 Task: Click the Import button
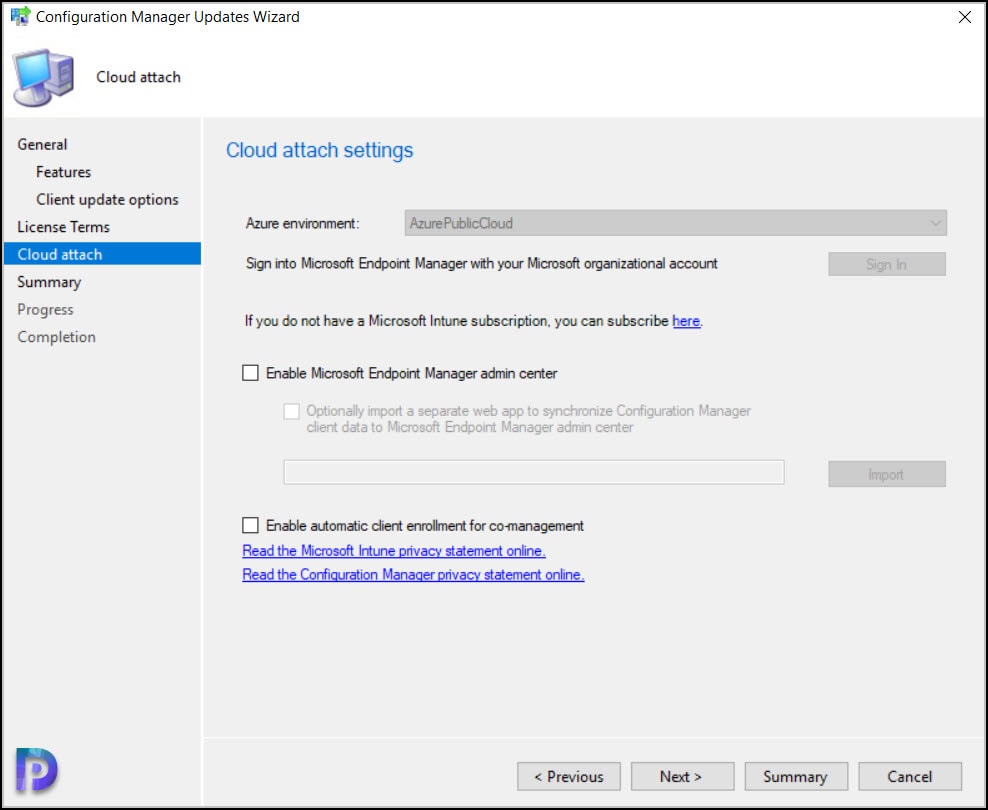pyautogui.click(x=887, y=474)
